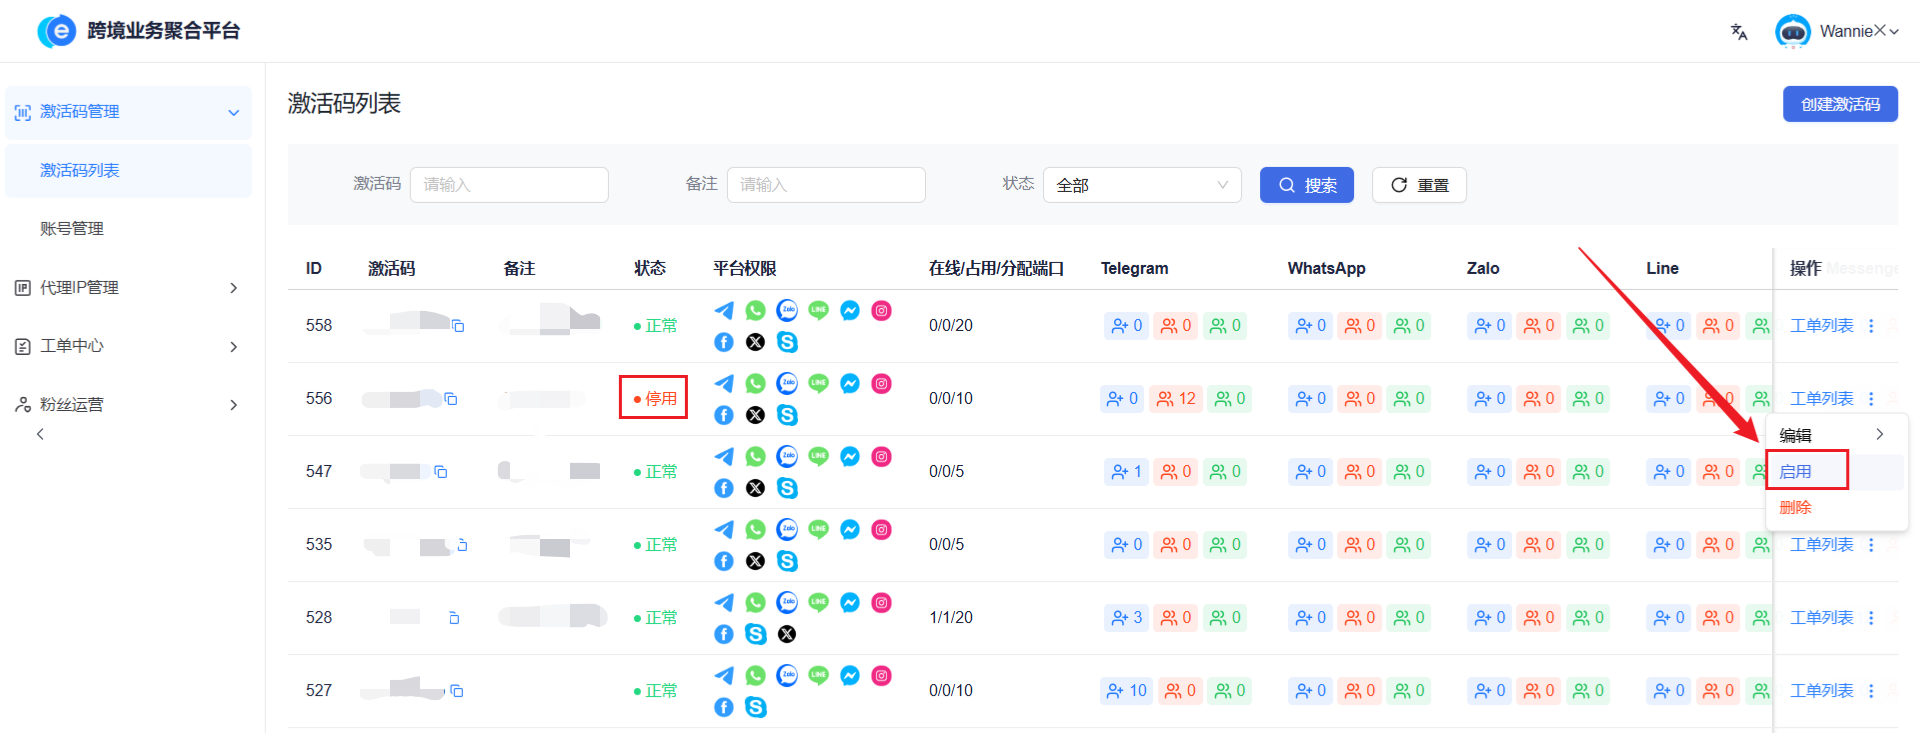1920x733 pixels.
Task: Open the three-dot more menu for row 558
Action: click(x=1871, y=326)
